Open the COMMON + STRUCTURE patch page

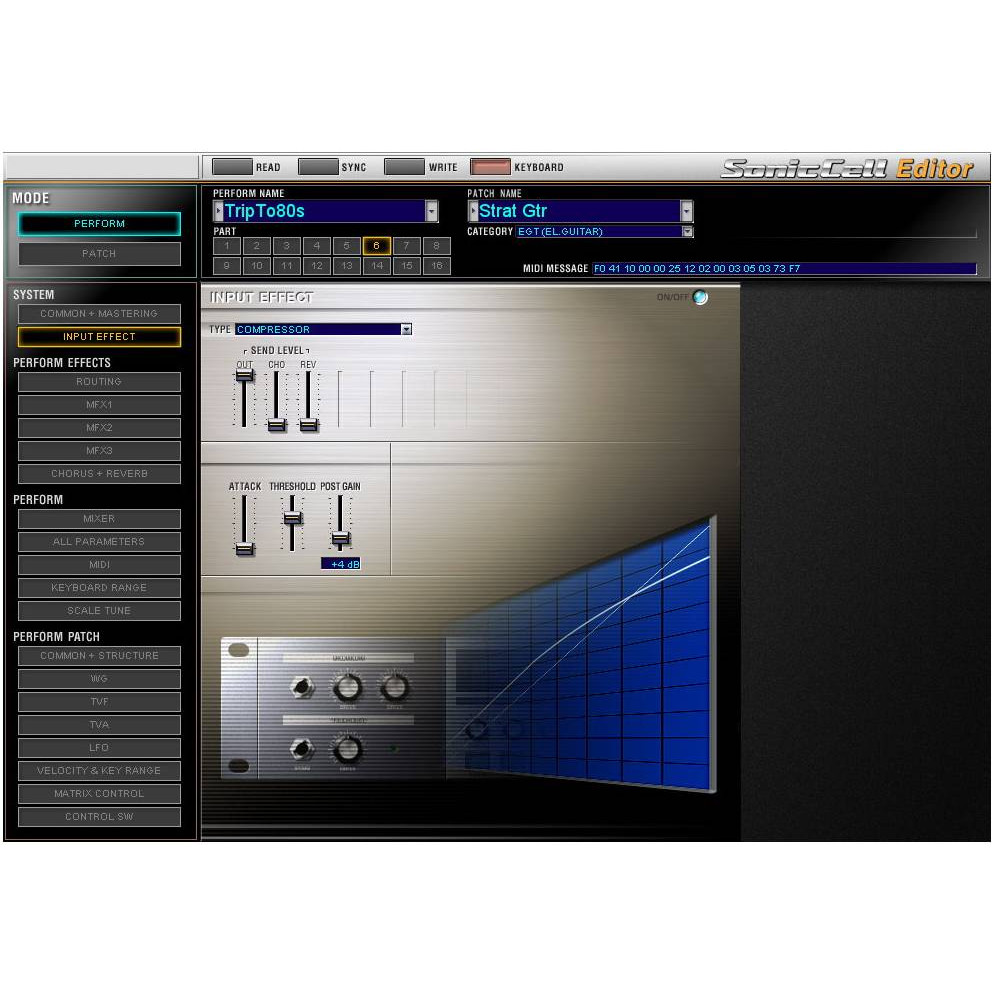(x=100, y=655)
